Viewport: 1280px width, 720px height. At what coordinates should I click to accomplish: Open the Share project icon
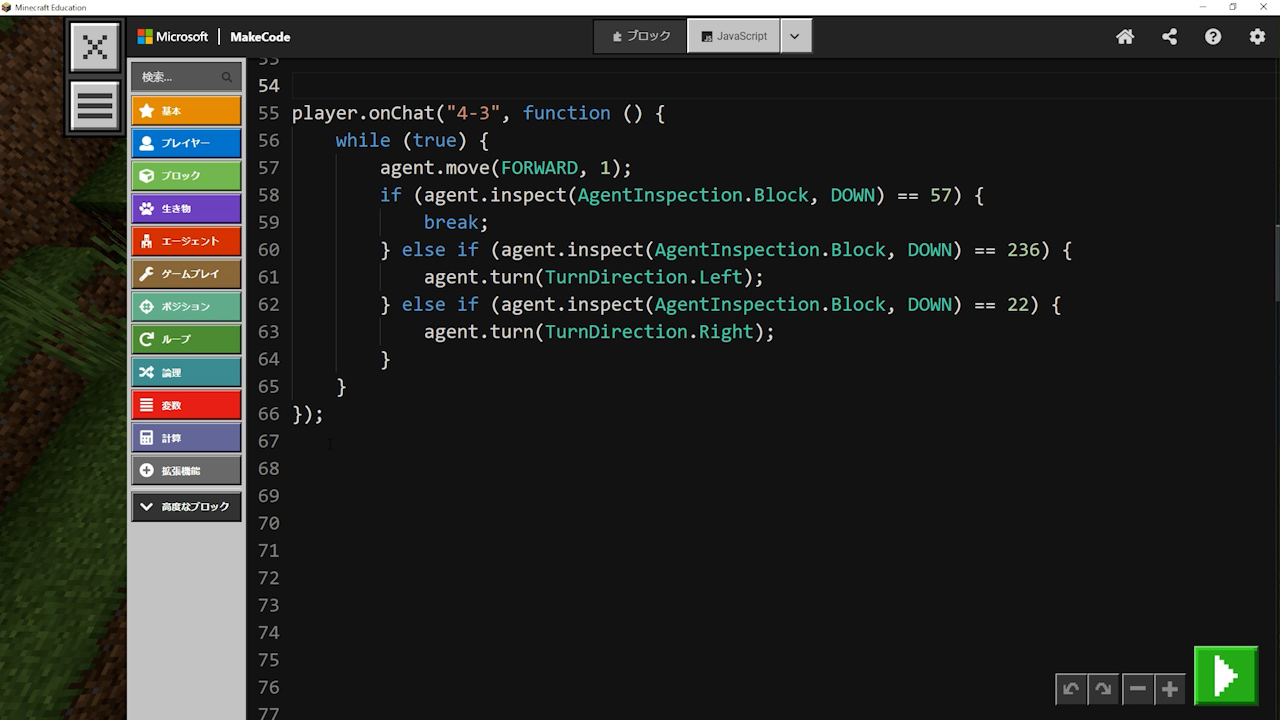click(x=1169, y=37)
